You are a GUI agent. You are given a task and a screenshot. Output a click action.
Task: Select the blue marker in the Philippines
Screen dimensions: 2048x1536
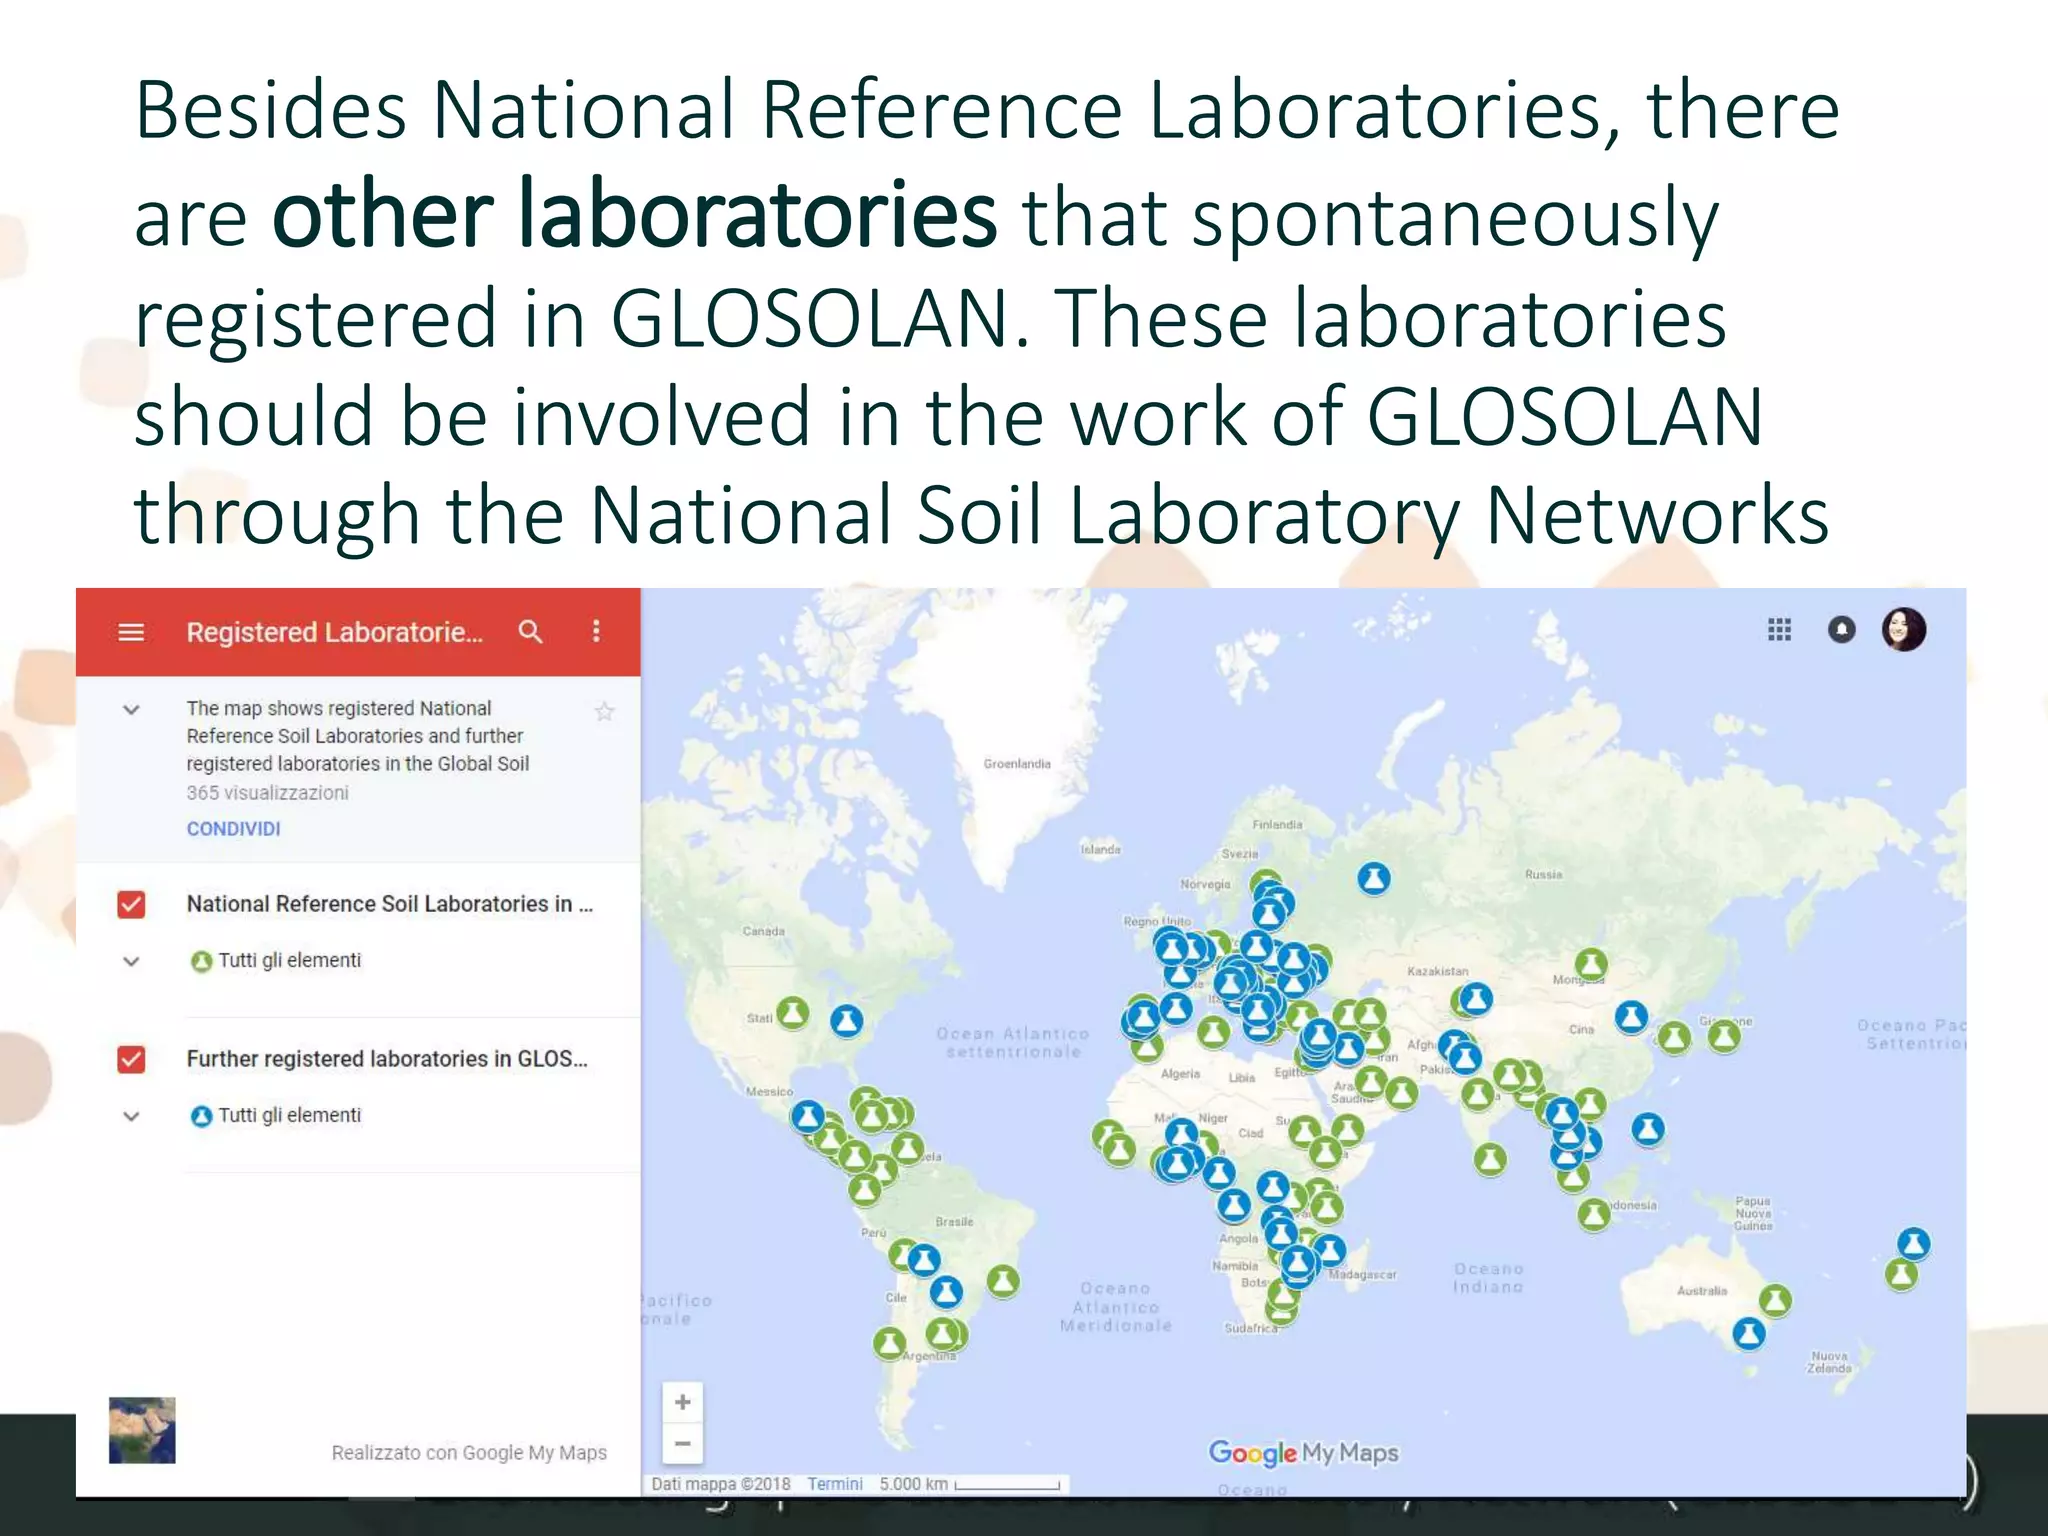[x=1648, y=1129]
